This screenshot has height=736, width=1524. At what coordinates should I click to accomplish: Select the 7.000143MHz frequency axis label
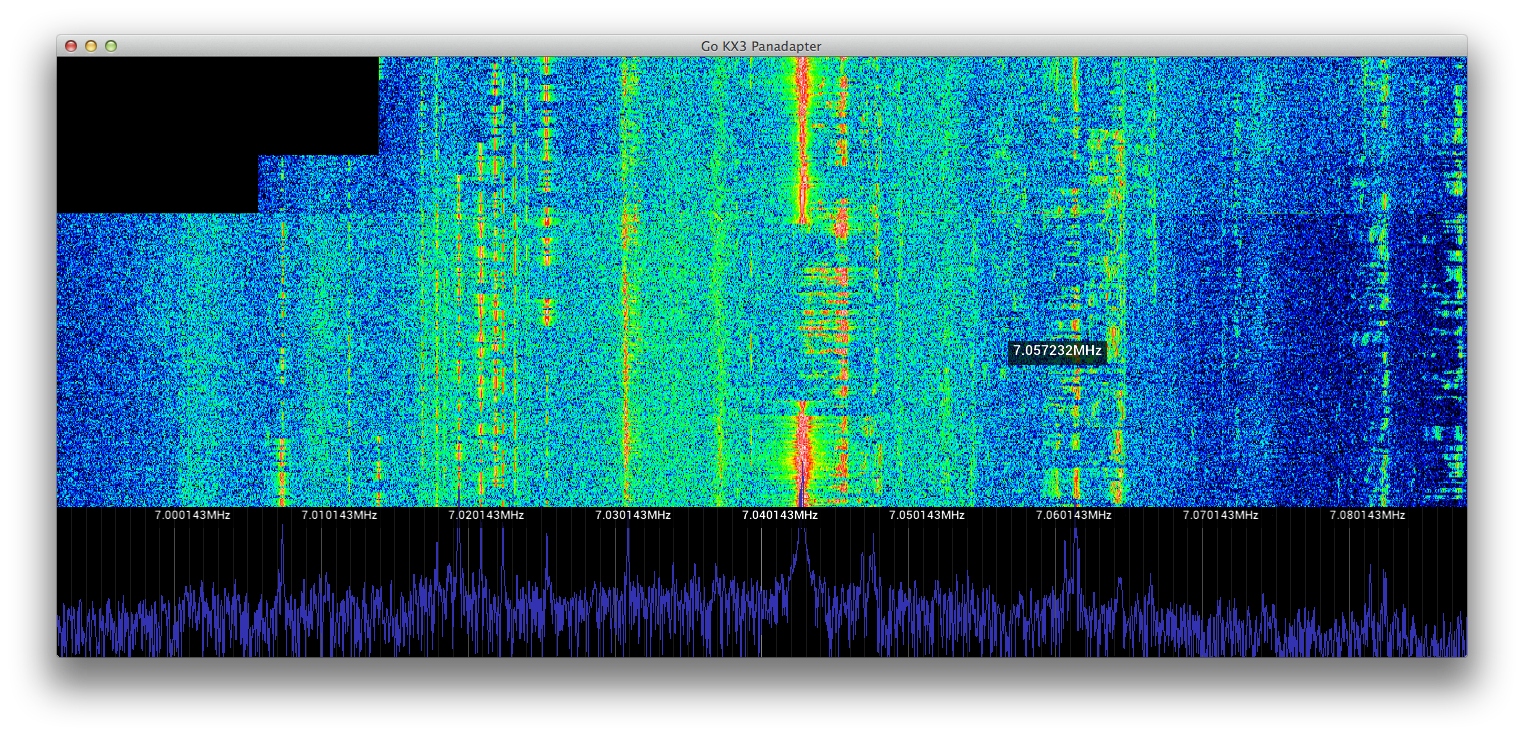[x=192, y=515]
